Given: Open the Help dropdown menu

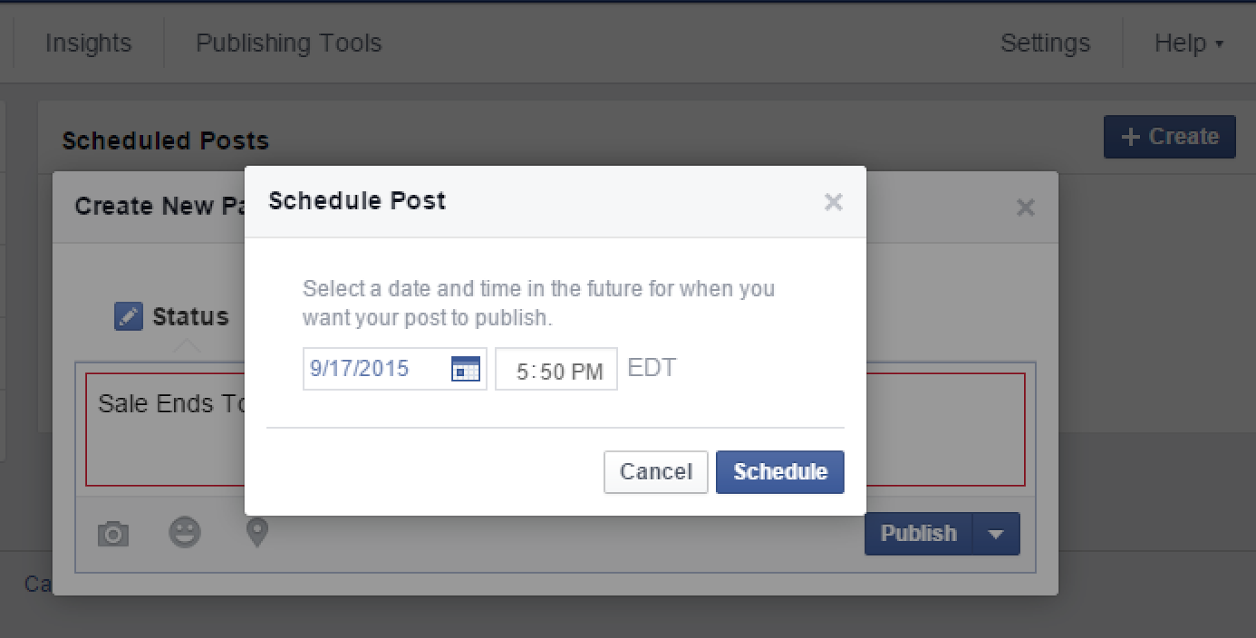Looking at the screenshot, I should [x=1188, y=43].
